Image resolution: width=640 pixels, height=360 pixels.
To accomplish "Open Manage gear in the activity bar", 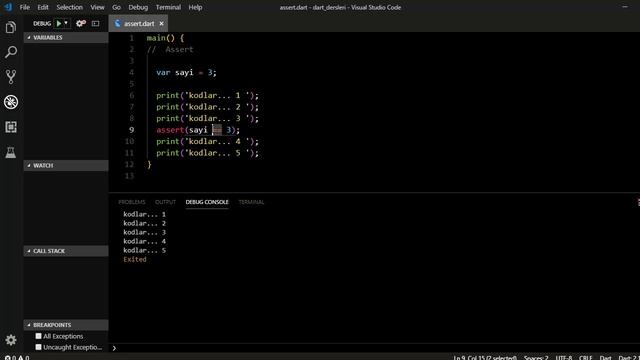I will pyautogui.click(x=11, y=340).
